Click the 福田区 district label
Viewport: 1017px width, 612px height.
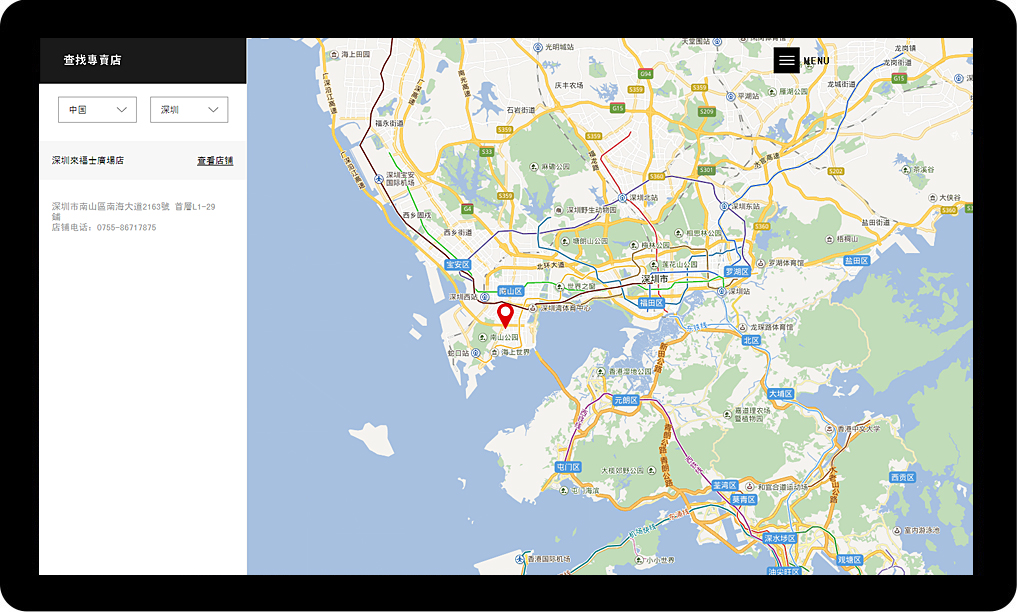[651, 303]
